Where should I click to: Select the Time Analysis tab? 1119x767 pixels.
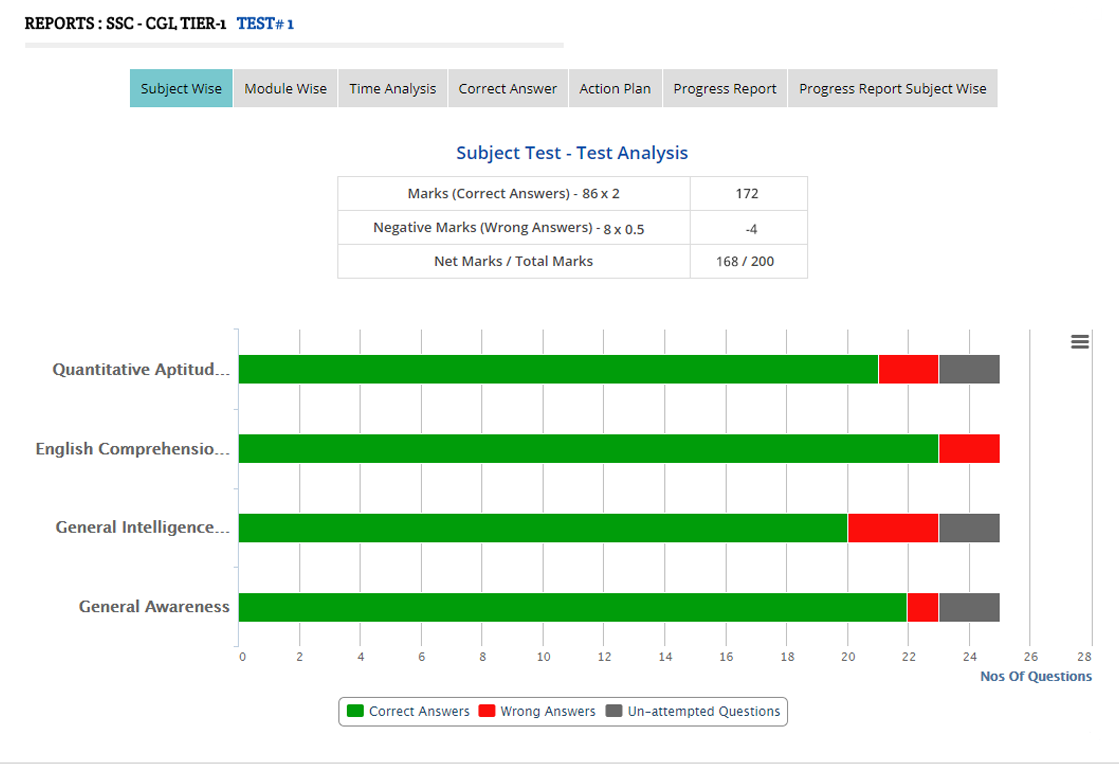pyautogui.click(x=392, y=88)
